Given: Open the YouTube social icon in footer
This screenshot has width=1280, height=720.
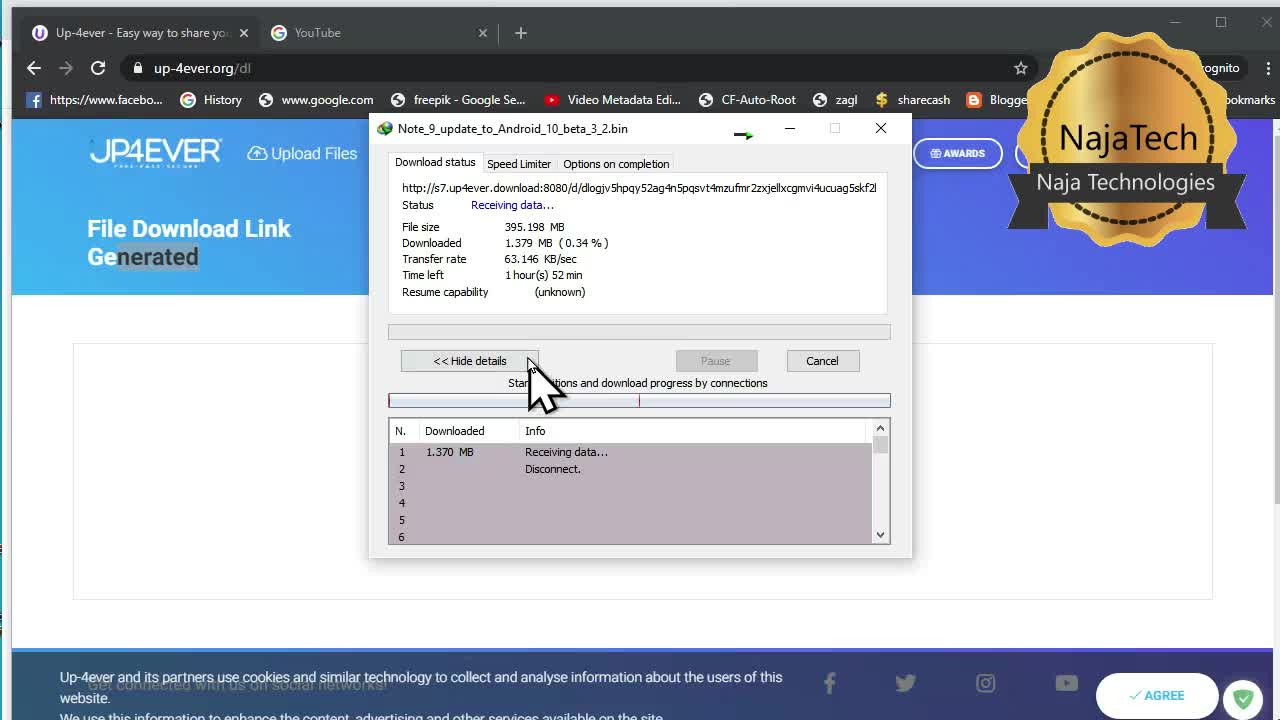Looking at the screenshot, I should [x=1066, y=683].
